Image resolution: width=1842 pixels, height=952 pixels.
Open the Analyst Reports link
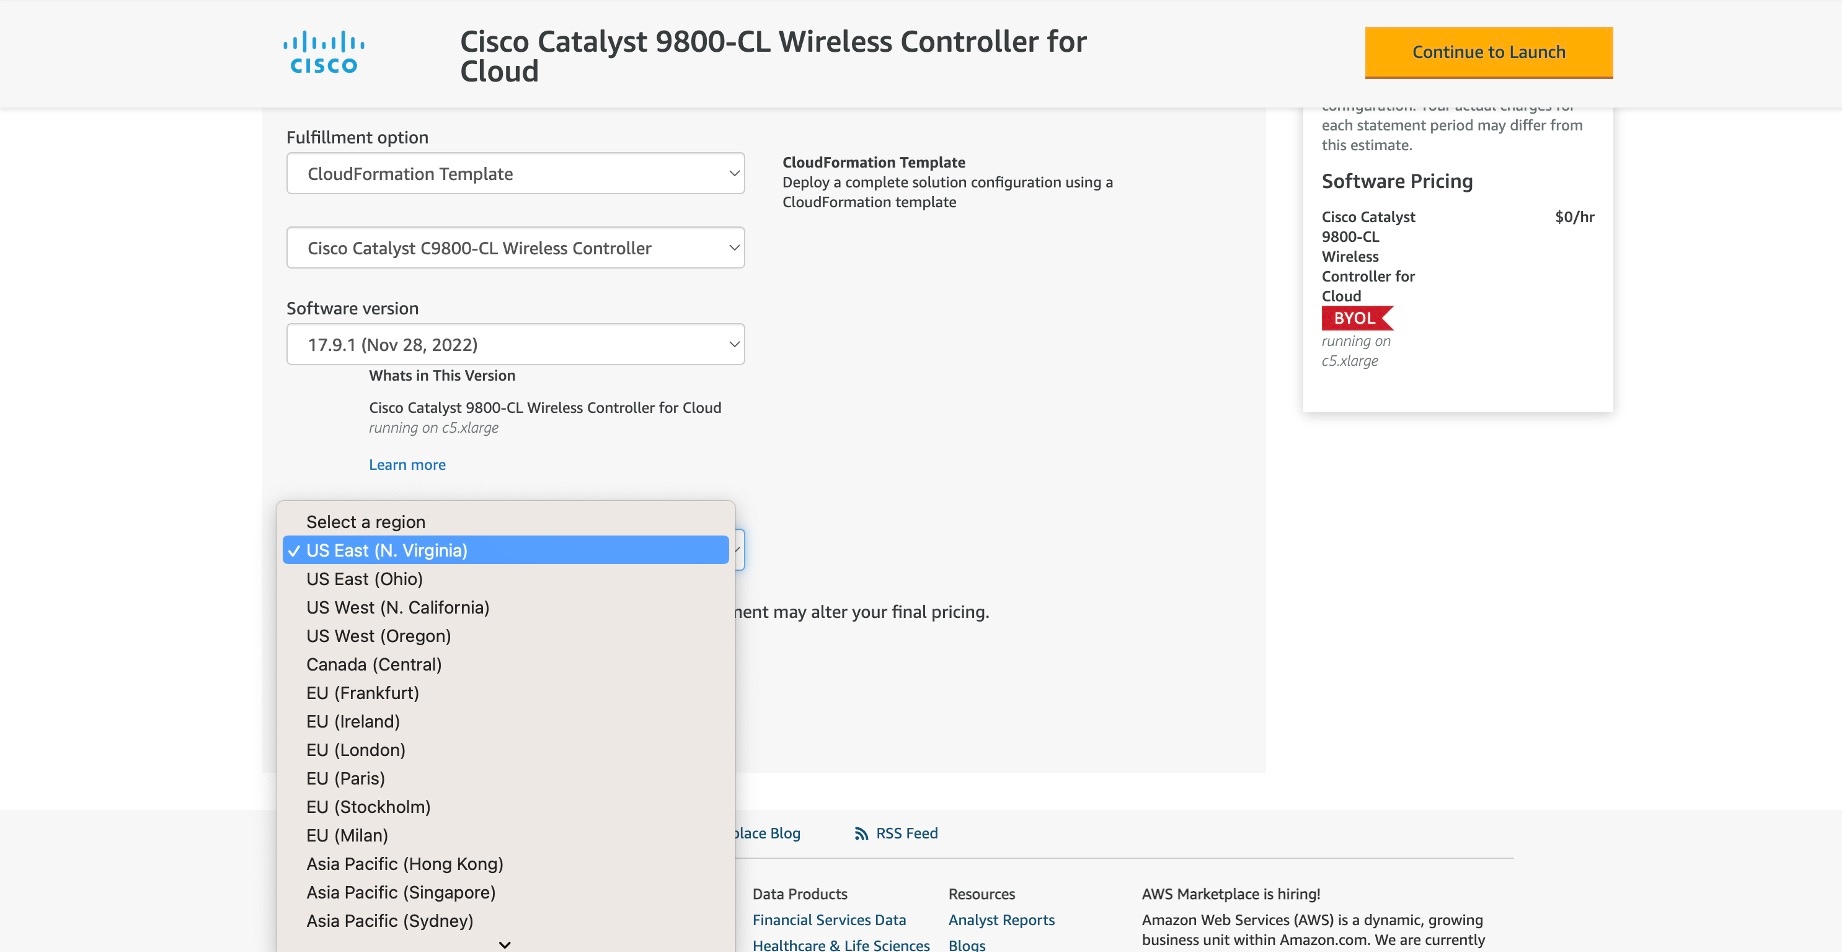pos(1001,920)
